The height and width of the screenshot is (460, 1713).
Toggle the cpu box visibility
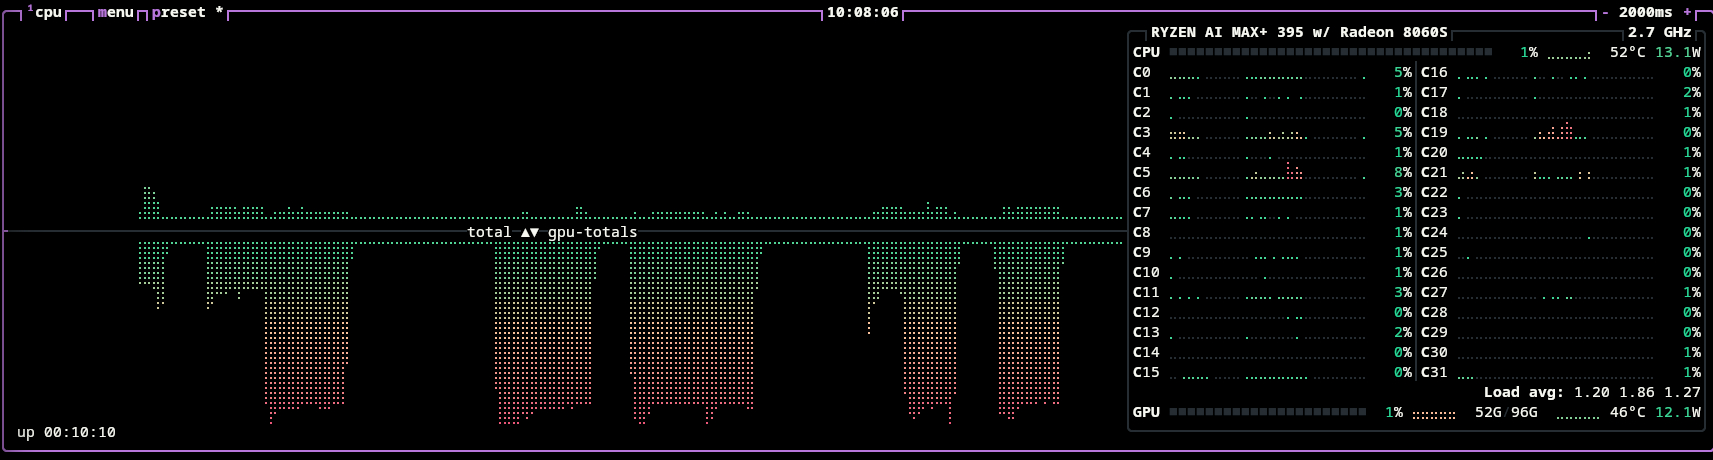(48, 13)
